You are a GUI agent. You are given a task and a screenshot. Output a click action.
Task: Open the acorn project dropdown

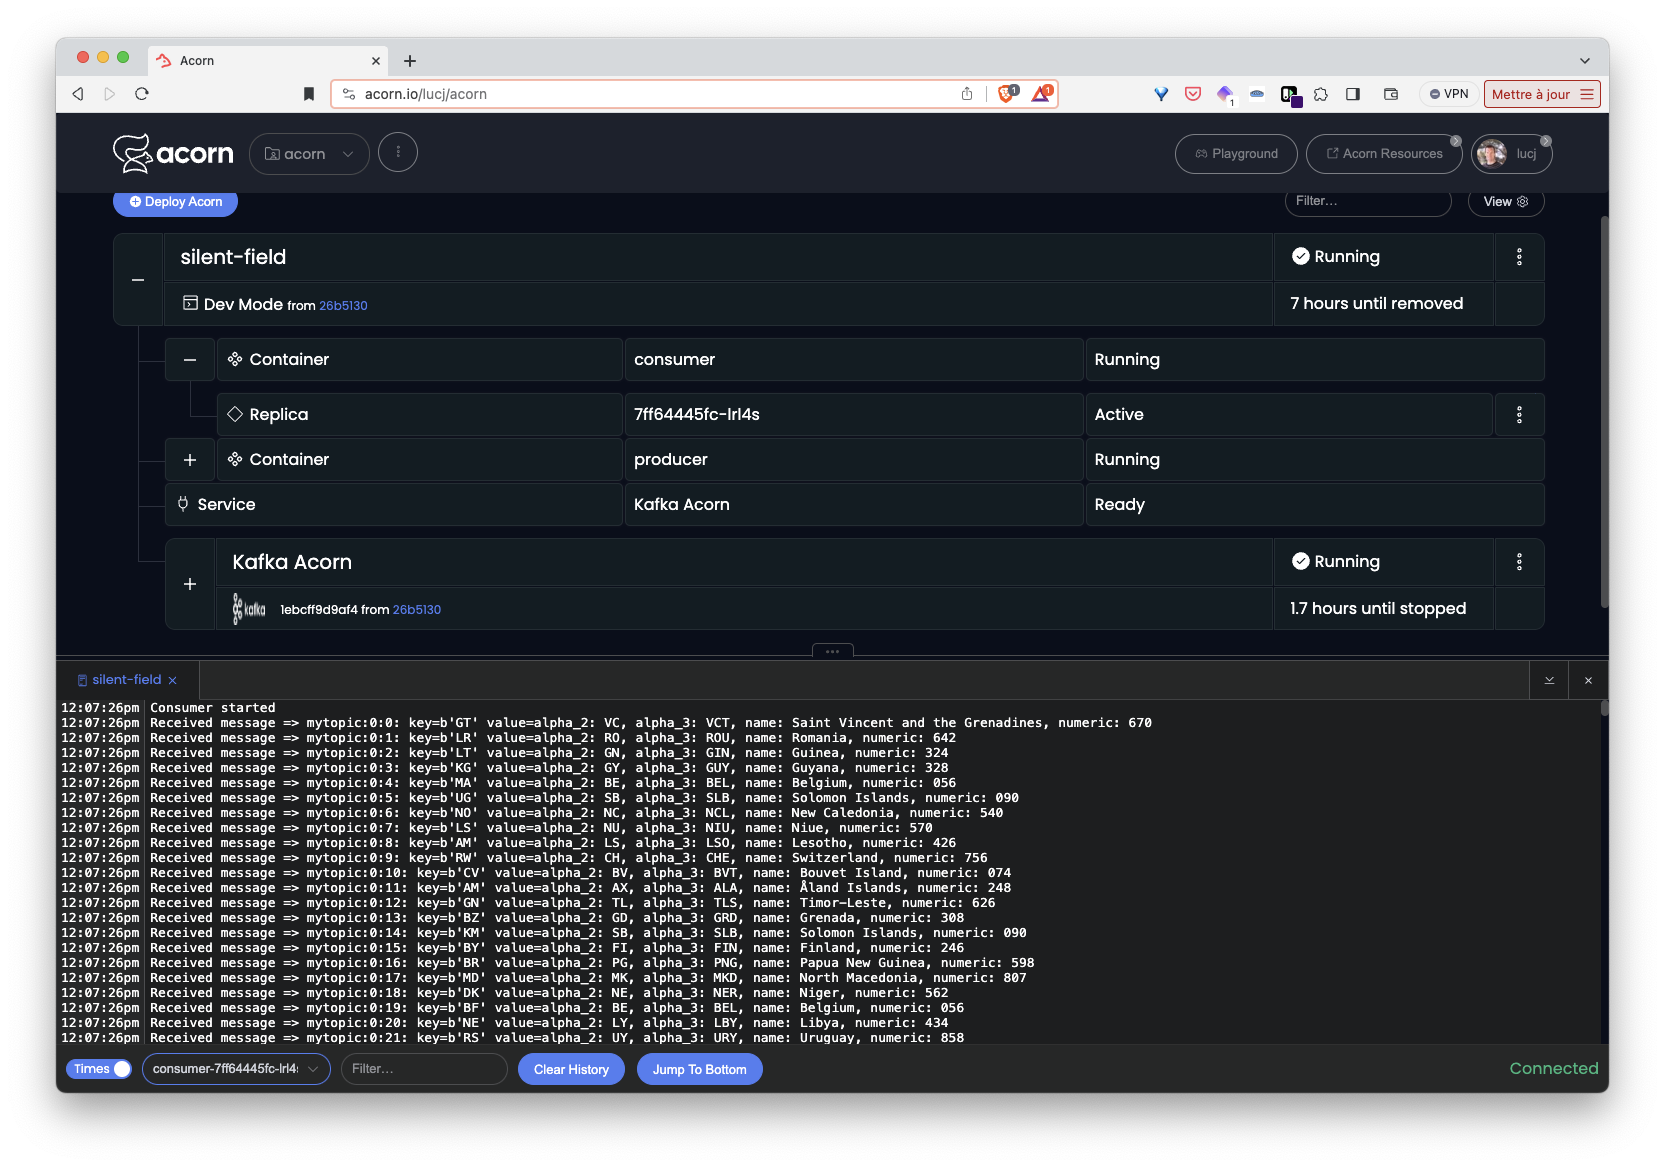[309, 154]
